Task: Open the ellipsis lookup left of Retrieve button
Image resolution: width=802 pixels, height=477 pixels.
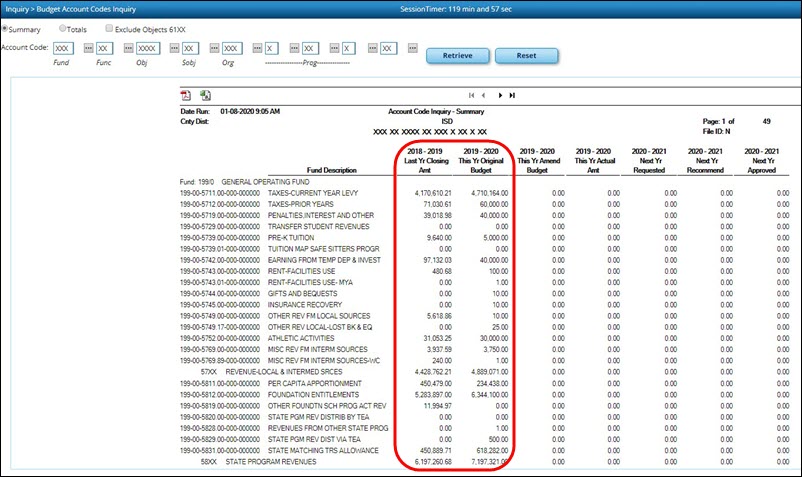Action: point(413,48)
